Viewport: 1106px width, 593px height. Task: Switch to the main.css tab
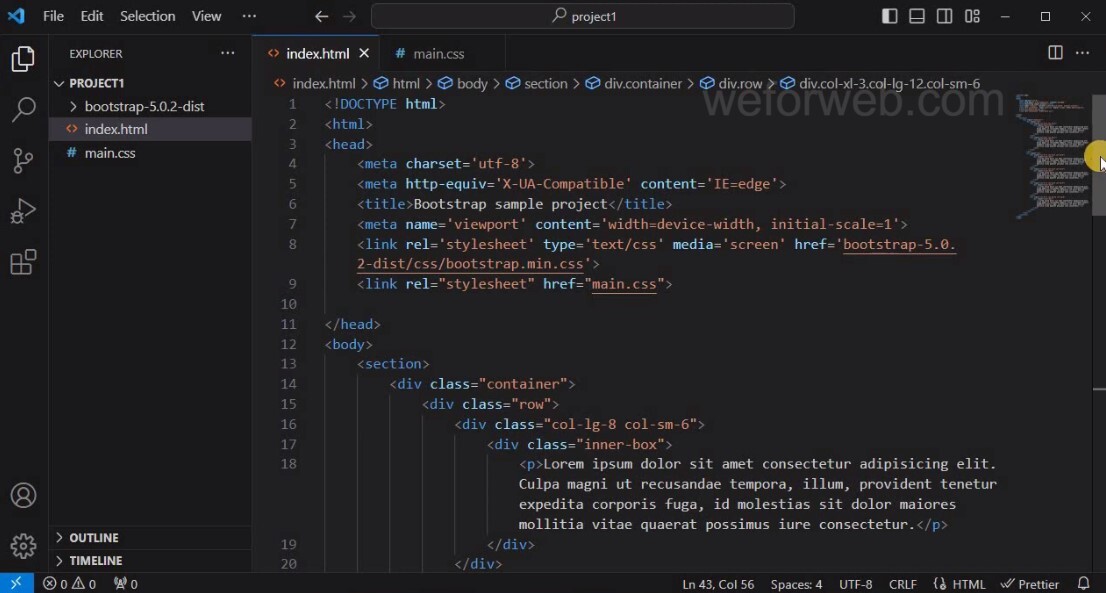[440, 53]
